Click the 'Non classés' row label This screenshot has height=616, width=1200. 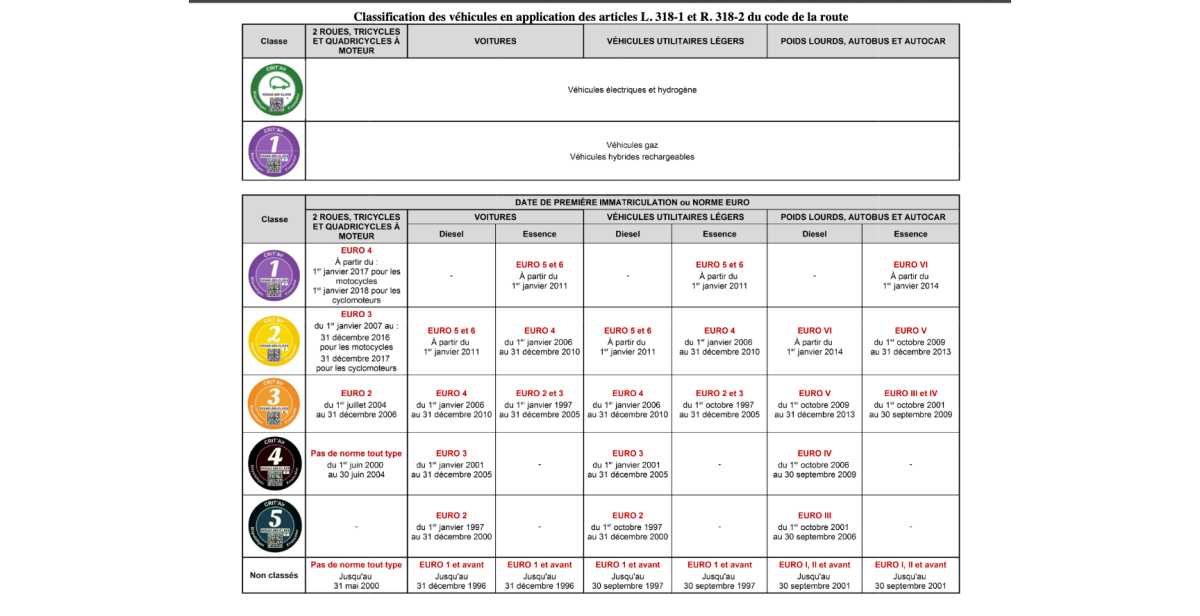pyautogui.click(x=274, y=575)
